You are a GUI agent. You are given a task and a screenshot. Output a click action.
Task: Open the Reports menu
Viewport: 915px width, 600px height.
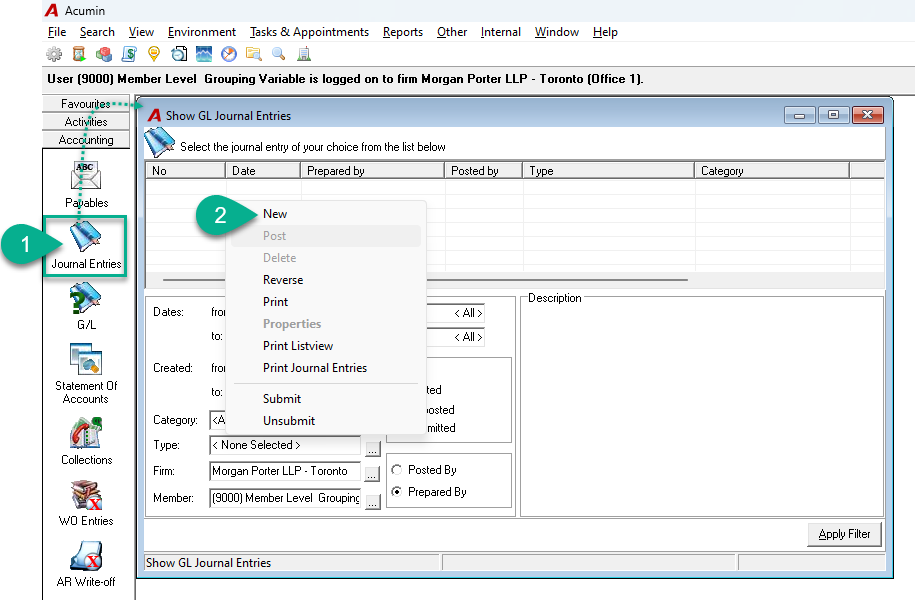click(x=403, y=32)
